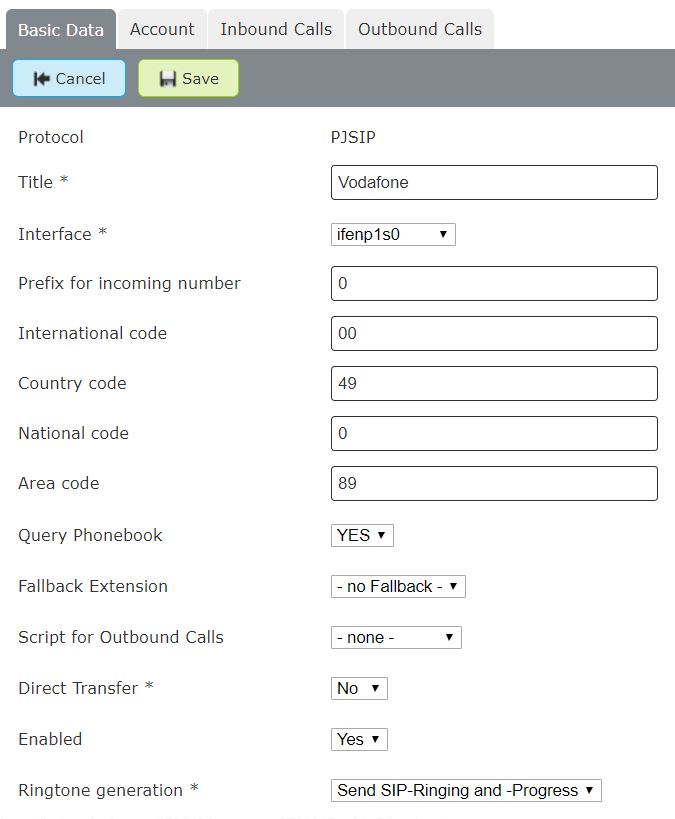Open the Interface dropdown showing ifenp1s0
This screenshot has width=675, height=819.
click(392, 234)
